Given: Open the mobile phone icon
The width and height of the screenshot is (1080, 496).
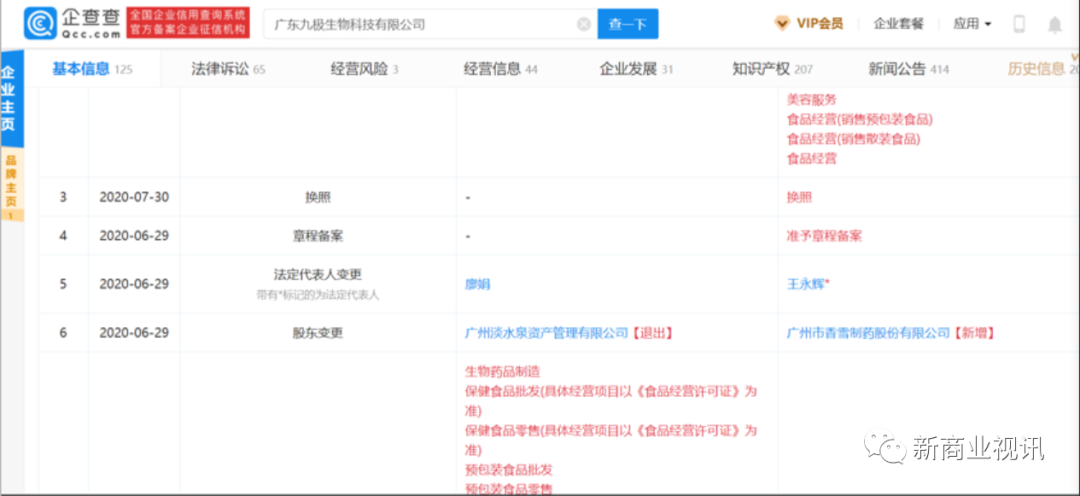Looking at the screenshot, I should pyautogui.click(x=1019, y=23).
